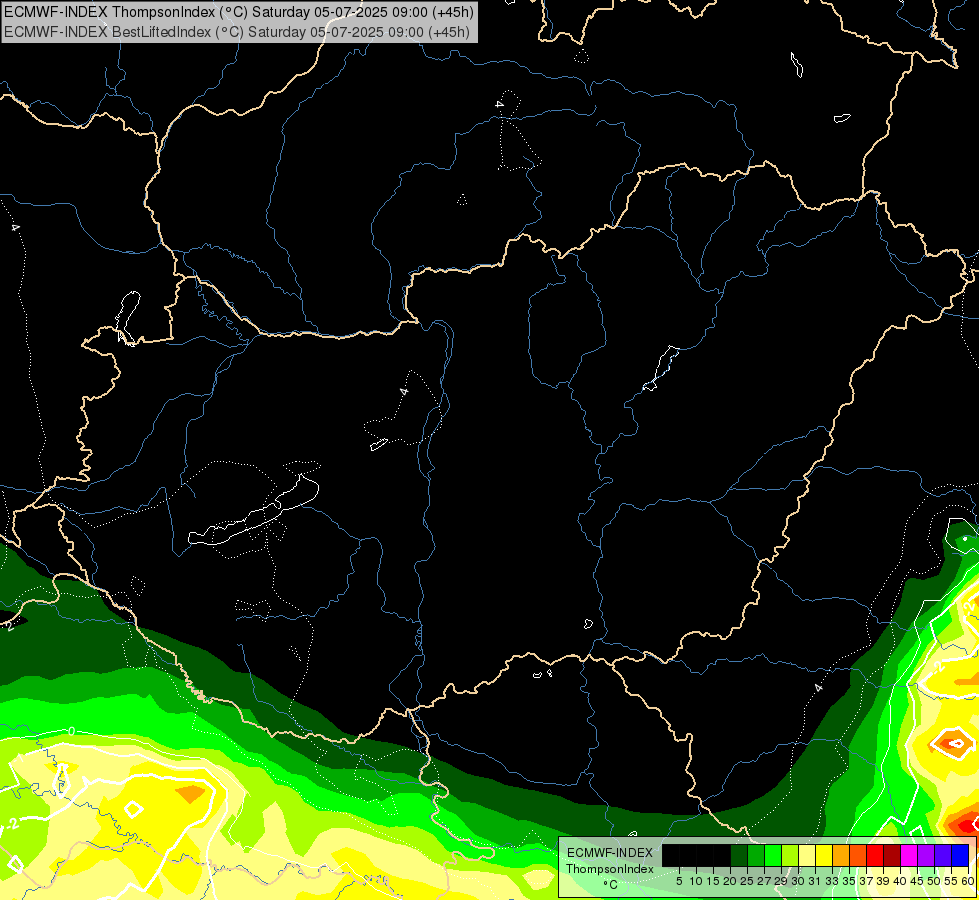The image size is (979, 900).
Task: Click legend scale value 27
Action: [x=764, y=881]
